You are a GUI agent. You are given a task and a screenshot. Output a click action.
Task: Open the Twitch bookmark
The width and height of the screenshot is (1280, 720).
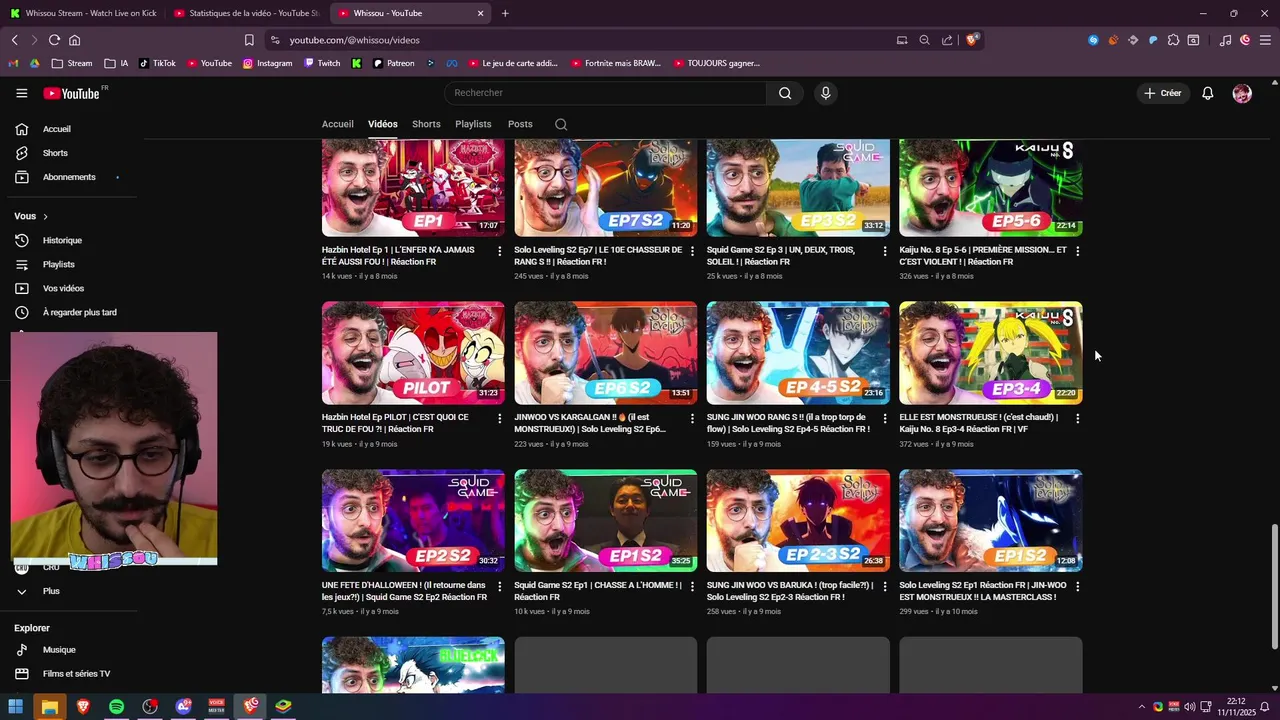pyautogui.click(x=322, y=63)
